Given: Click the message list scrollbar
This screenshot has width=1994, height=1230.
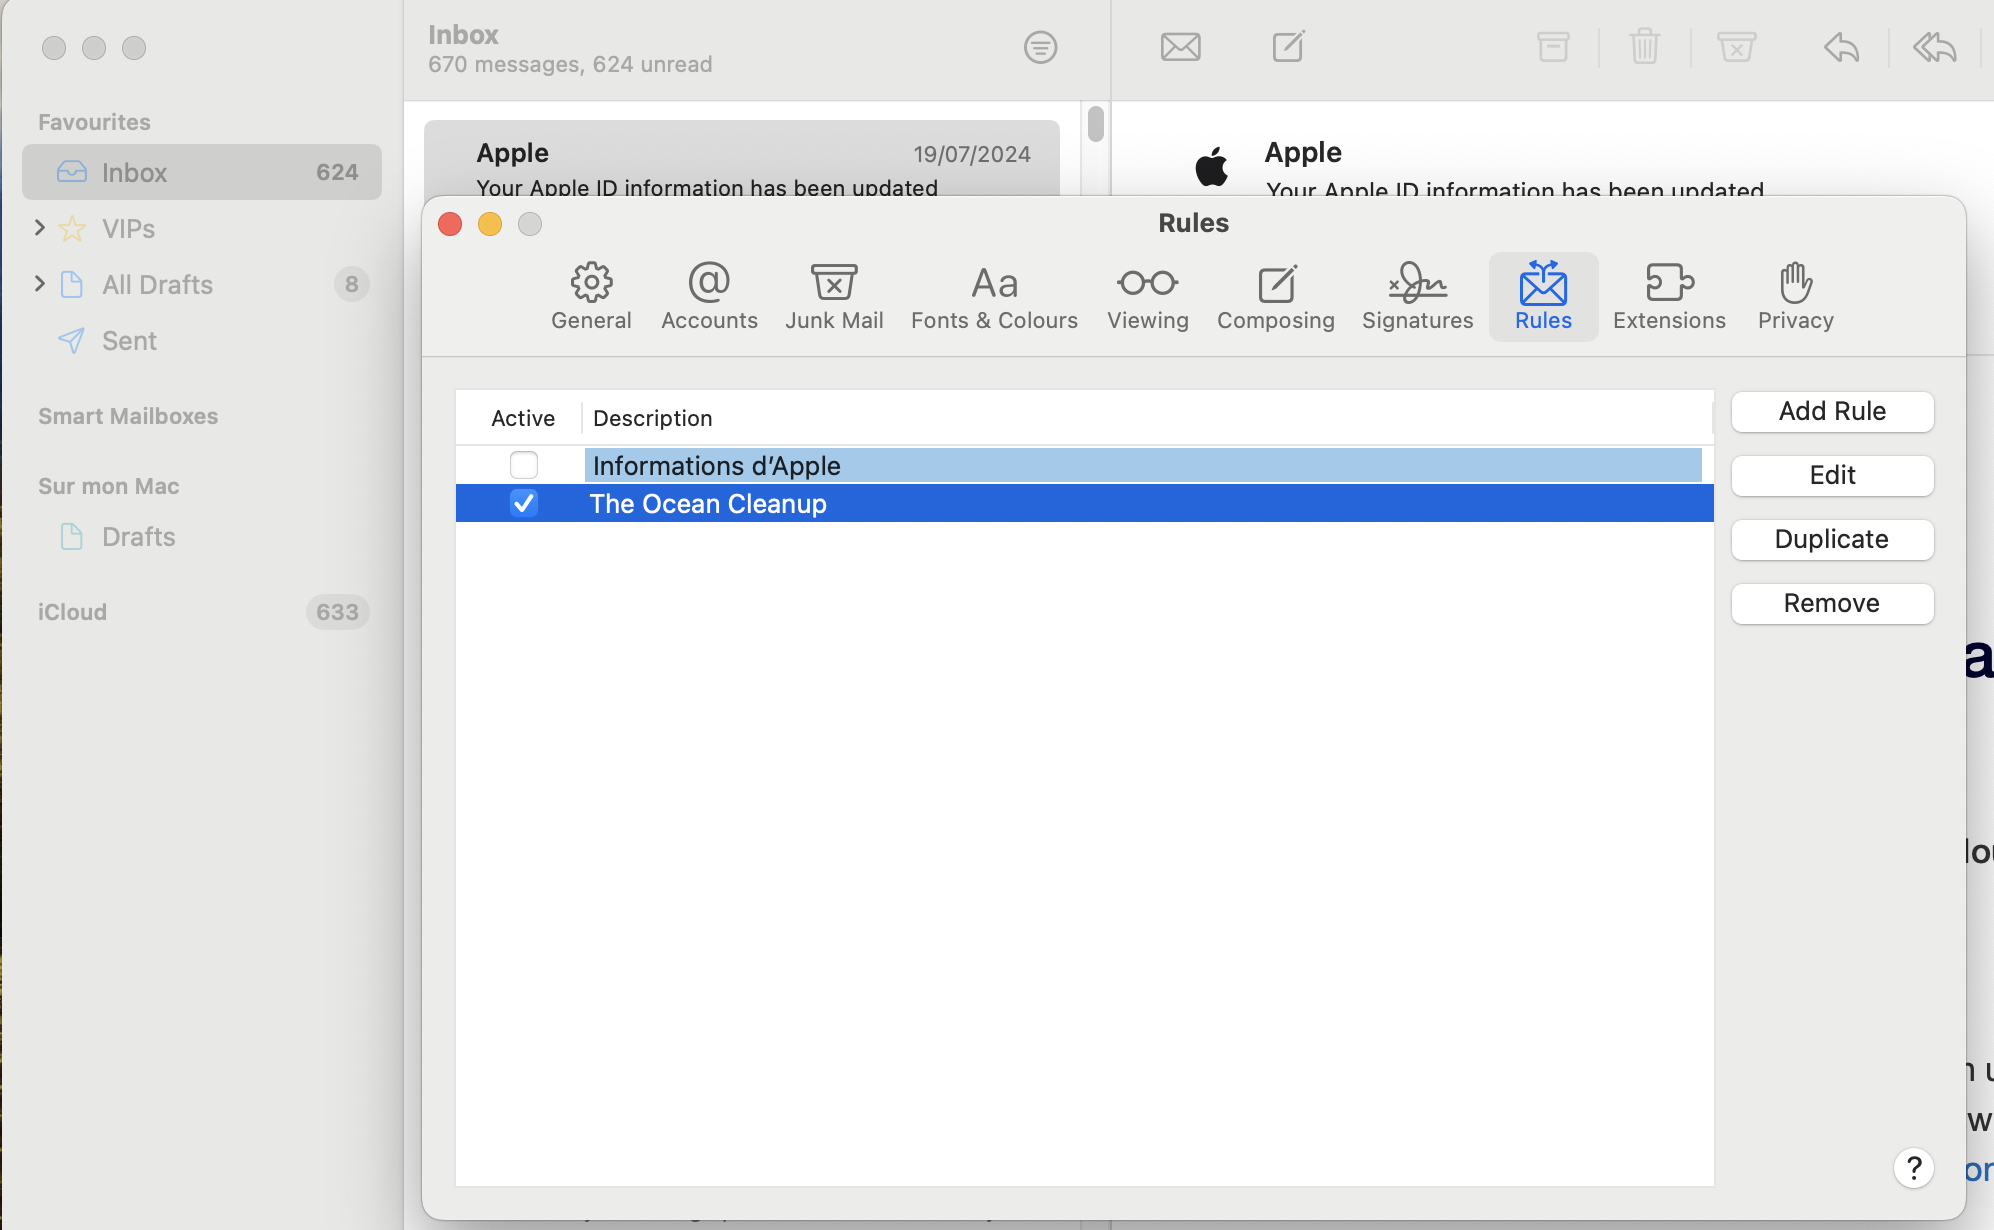Looking at the screenshot, I should tap(1096, 124).
